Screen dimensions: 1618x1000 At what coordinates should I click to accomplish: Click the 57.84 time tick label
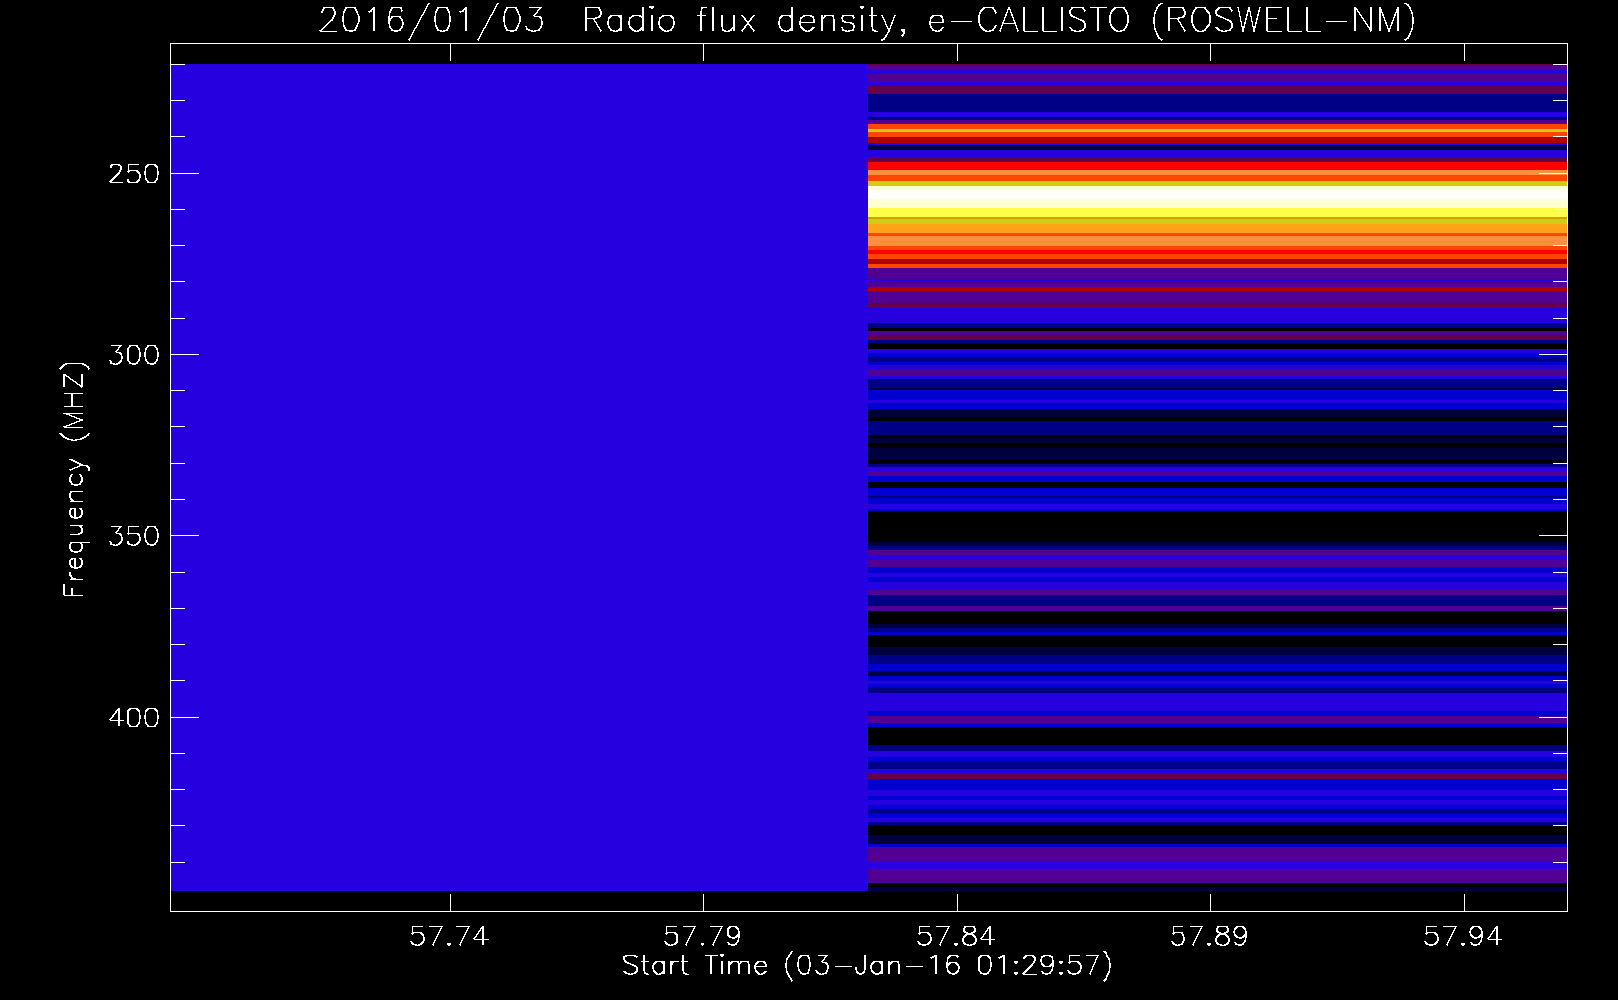coord(957,936)
